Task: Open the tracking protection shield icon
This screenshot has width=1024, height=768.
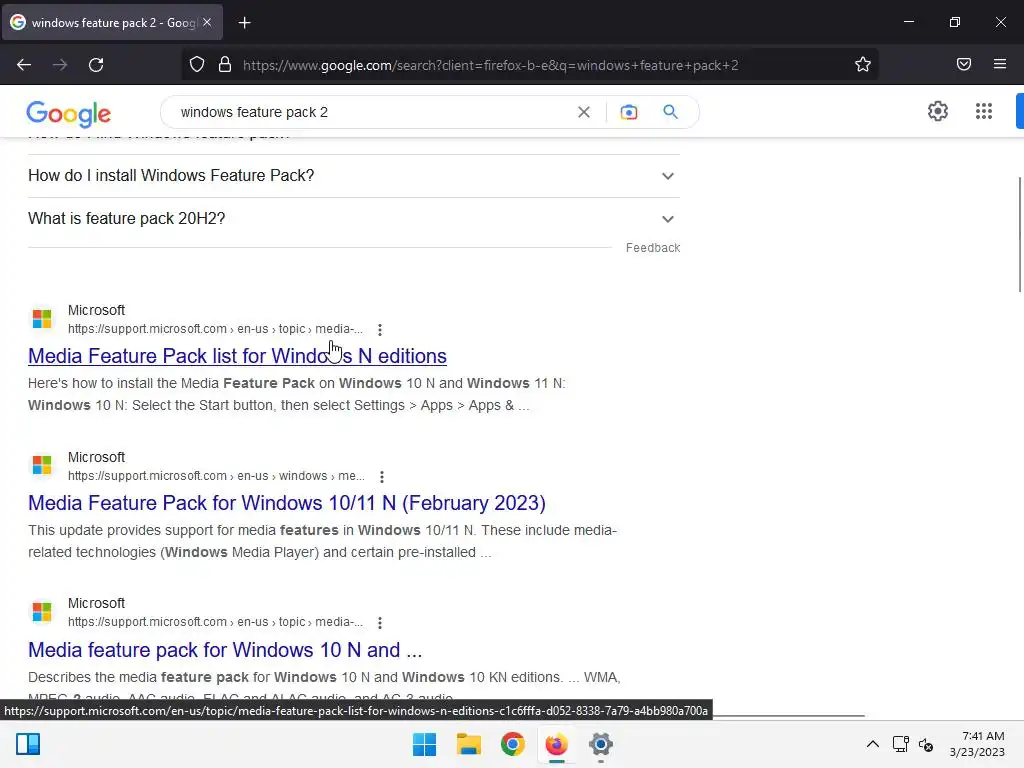Action: [x=197, y=65]
